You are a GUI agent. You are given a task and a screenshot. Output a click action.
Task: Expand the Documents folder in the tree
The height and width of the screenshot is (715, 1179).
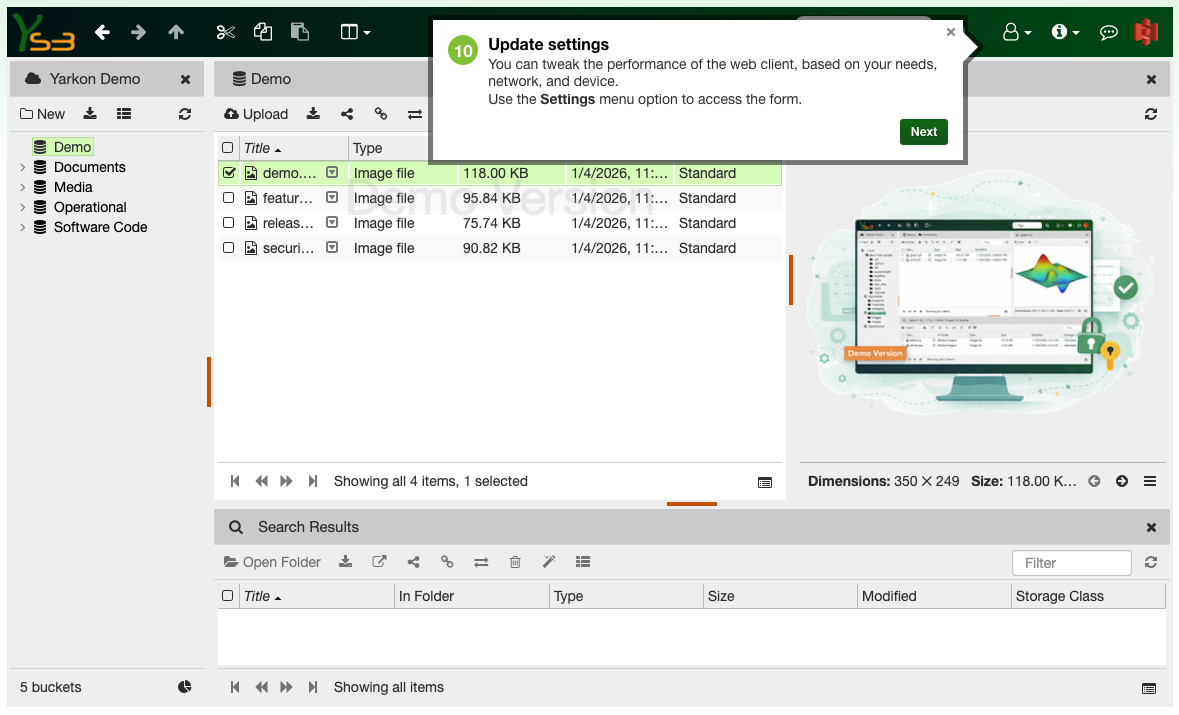(x=22, y=167)
